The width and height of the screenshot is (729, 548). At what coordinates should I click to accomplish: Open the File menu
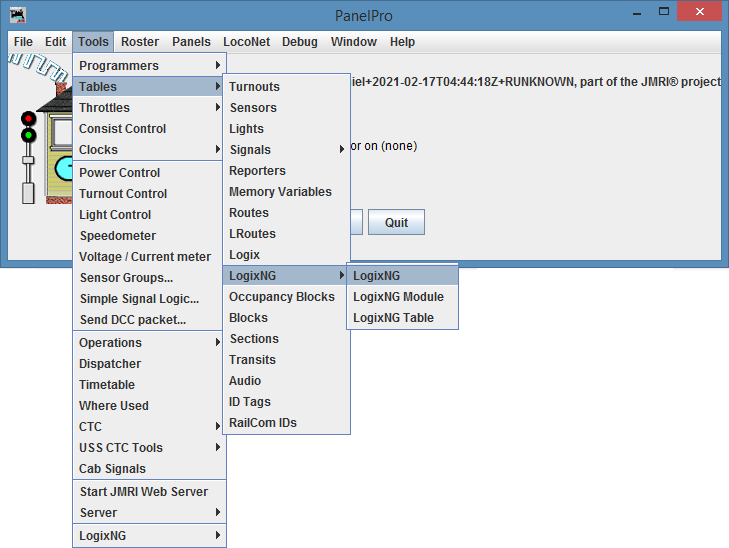click(x=23, y=42)
